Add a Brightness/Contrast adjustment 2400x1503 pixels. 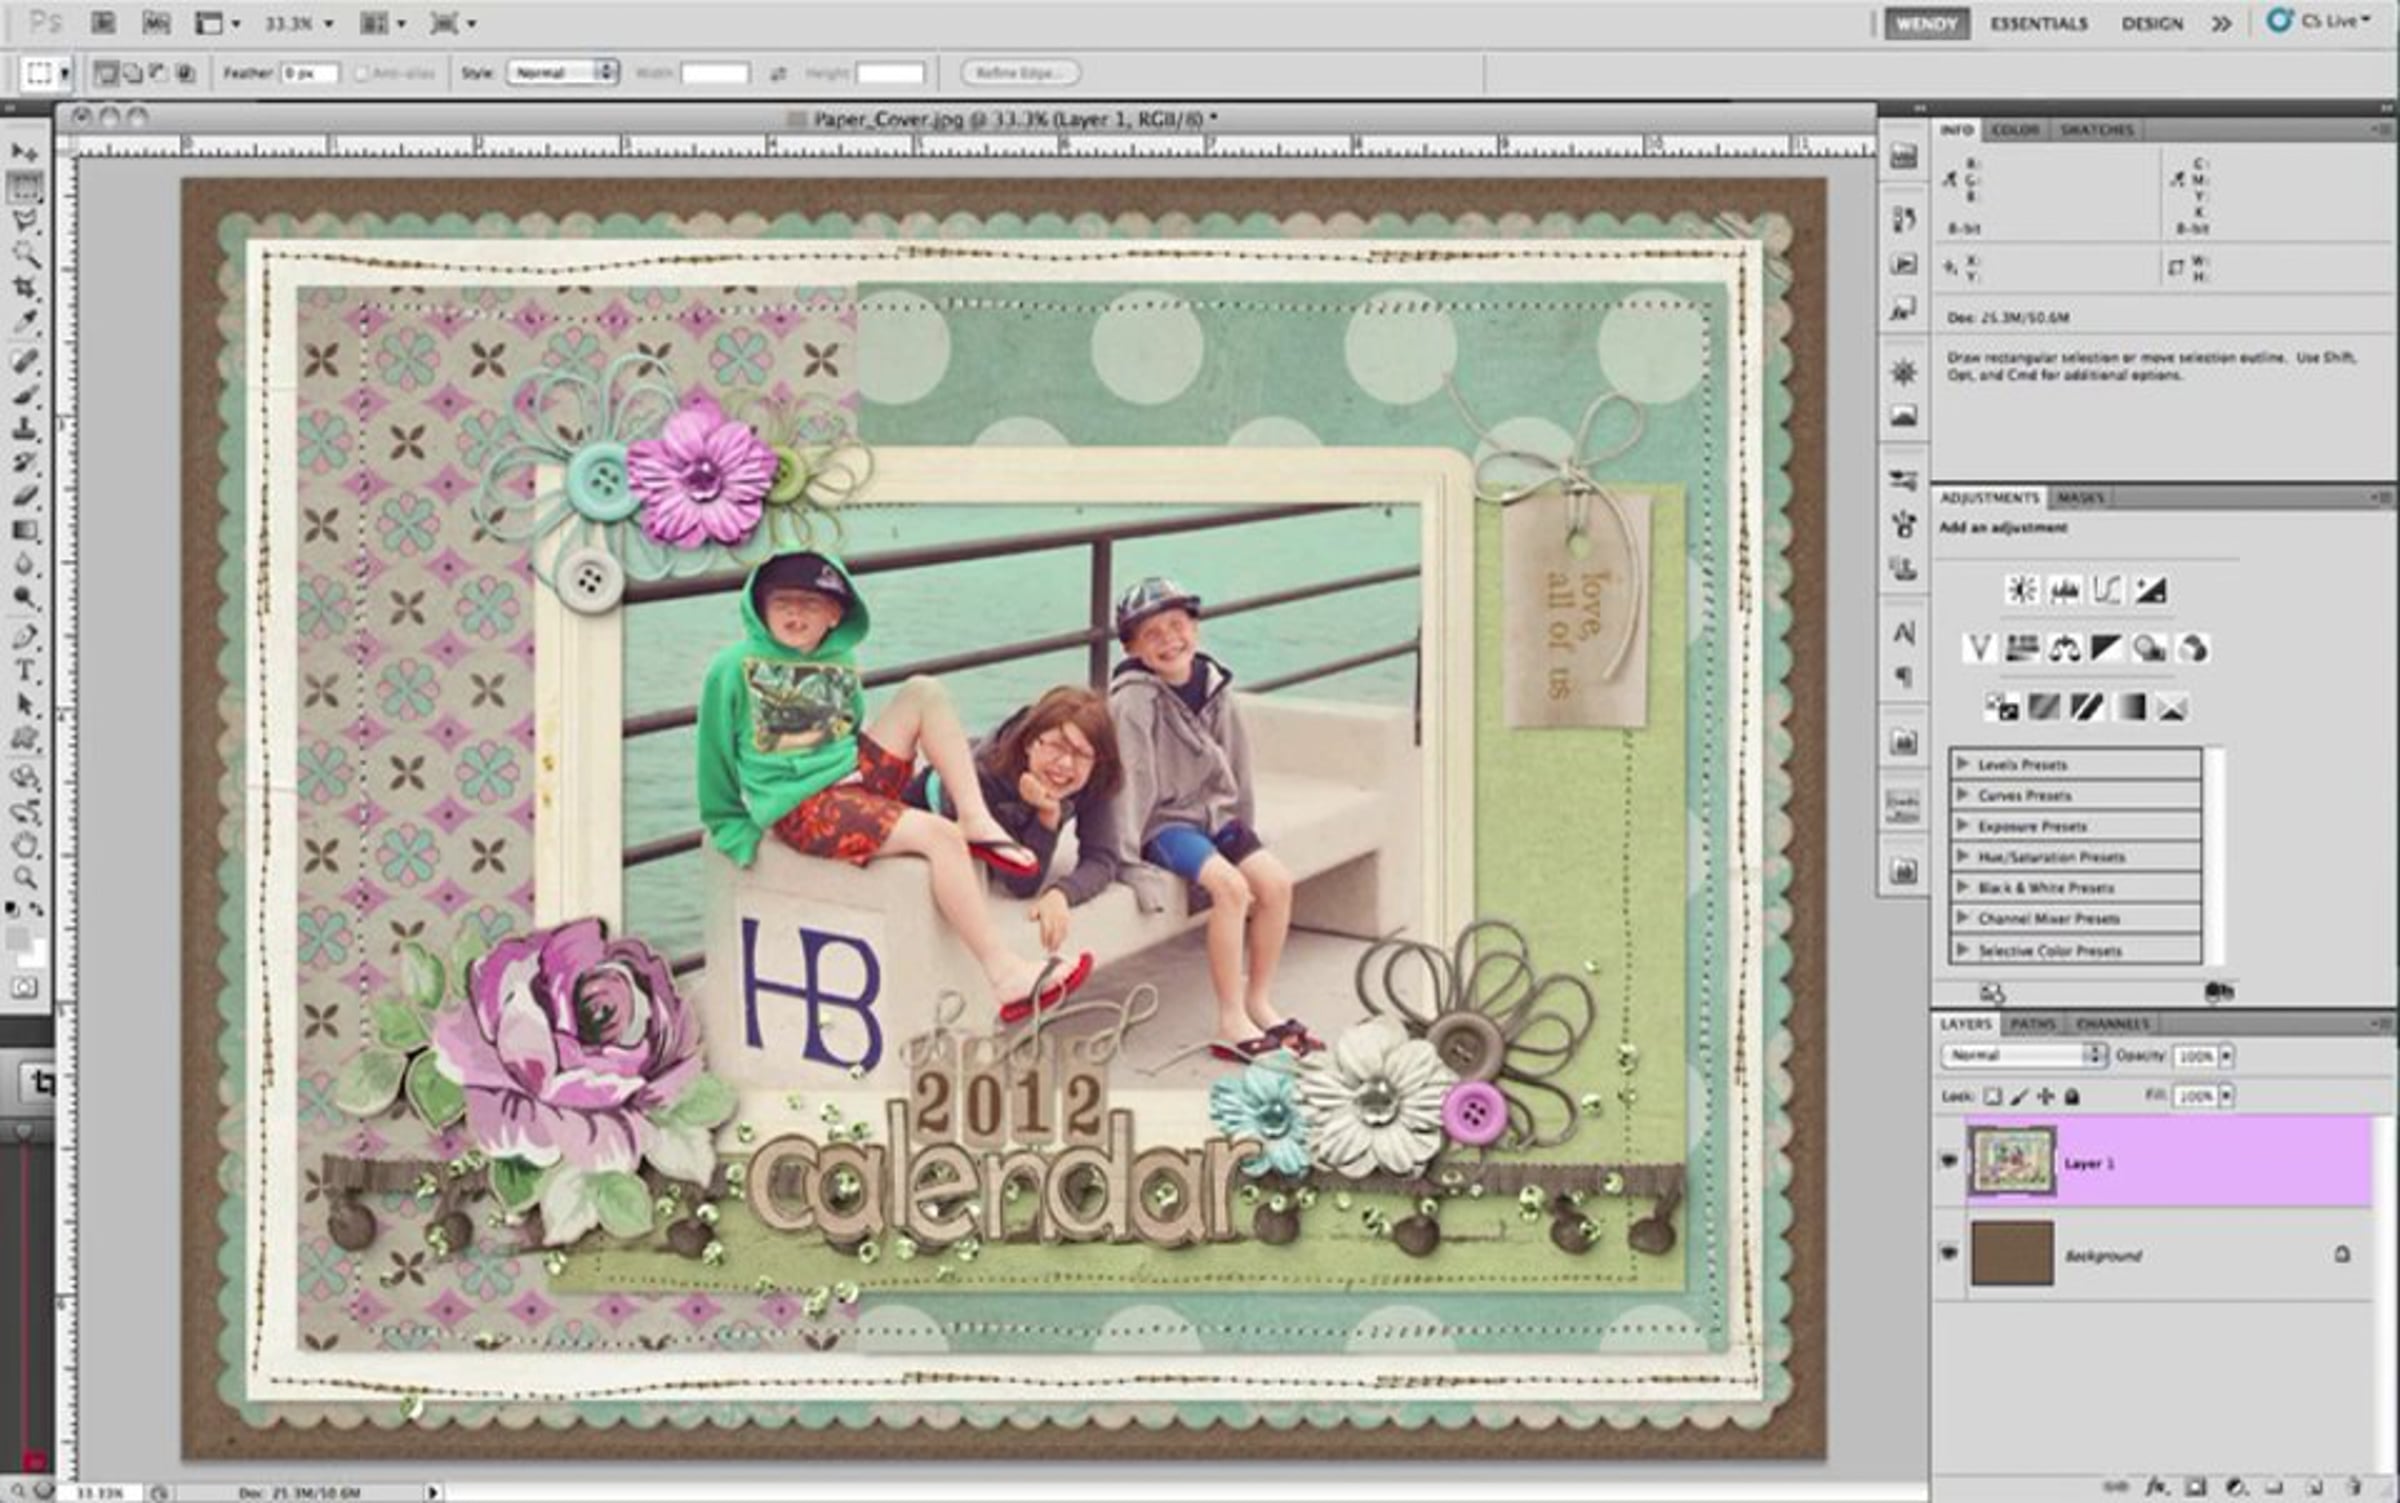(x=2022, y=590)
